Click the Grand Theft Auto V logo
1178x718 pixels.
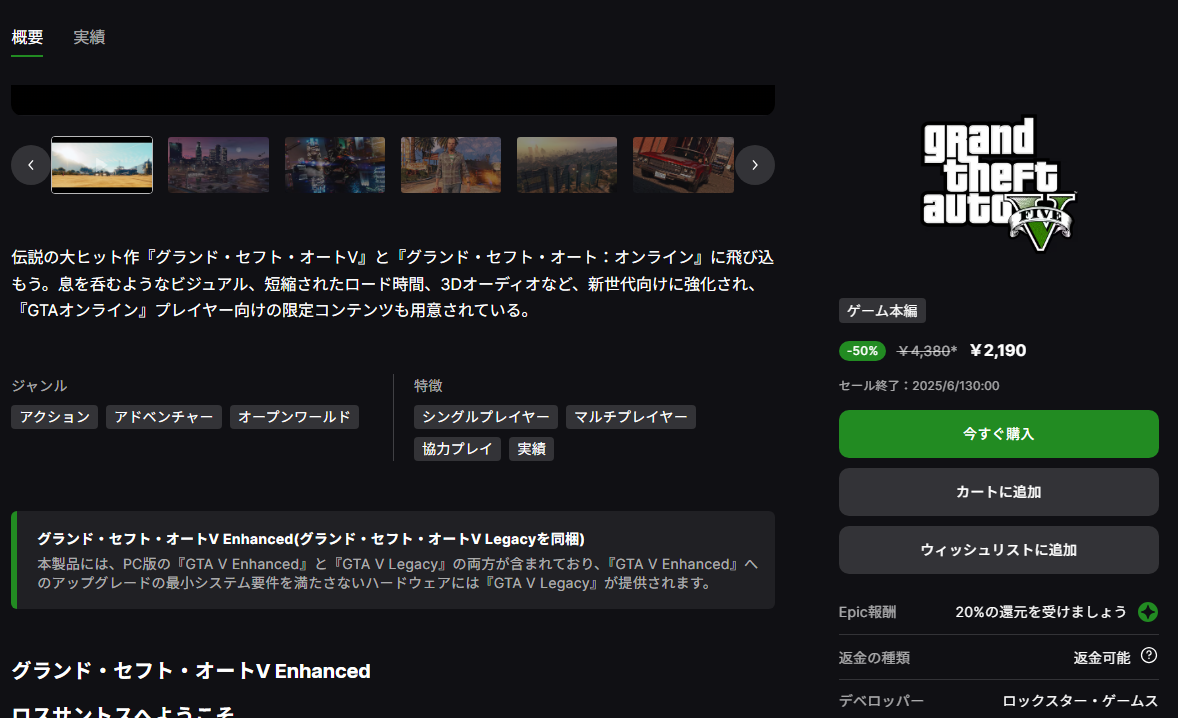coord(998,184)
